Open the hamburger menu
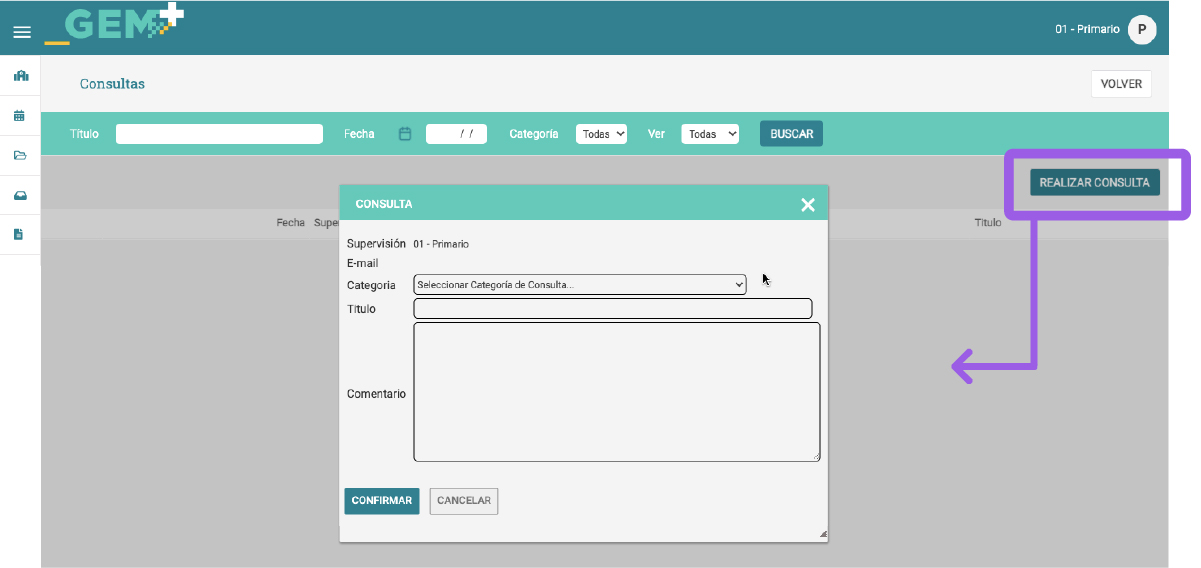 tap(21, 33)
